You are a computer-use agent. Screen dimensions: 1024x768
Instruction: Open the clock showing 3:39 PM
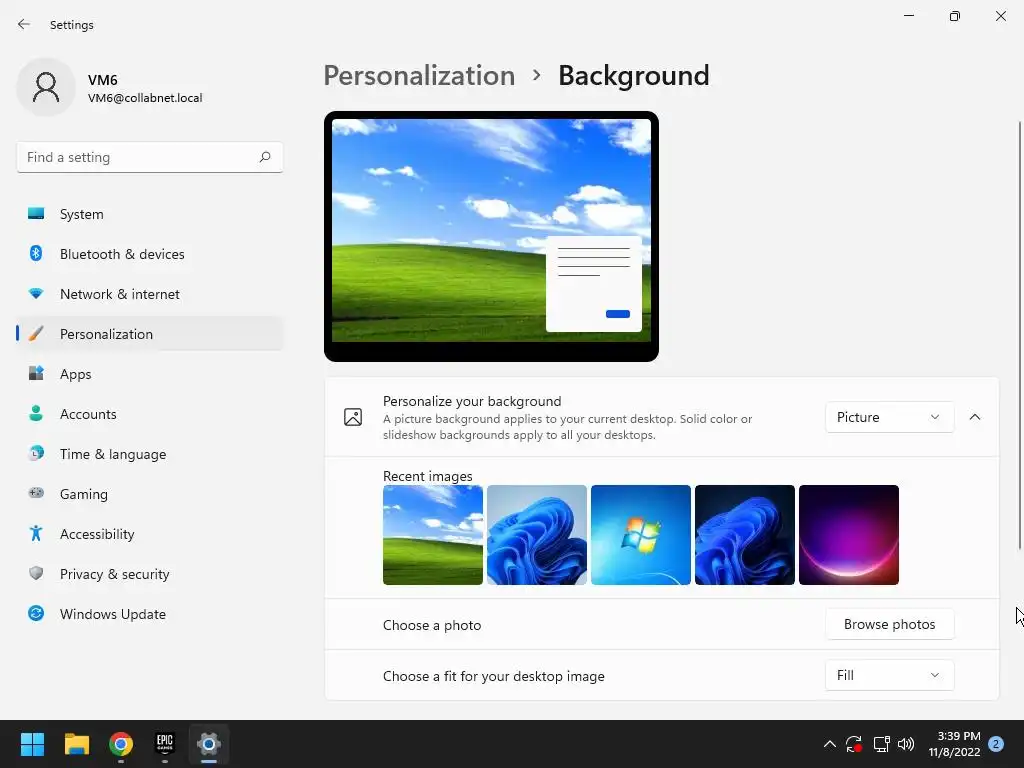click(954, 744)
